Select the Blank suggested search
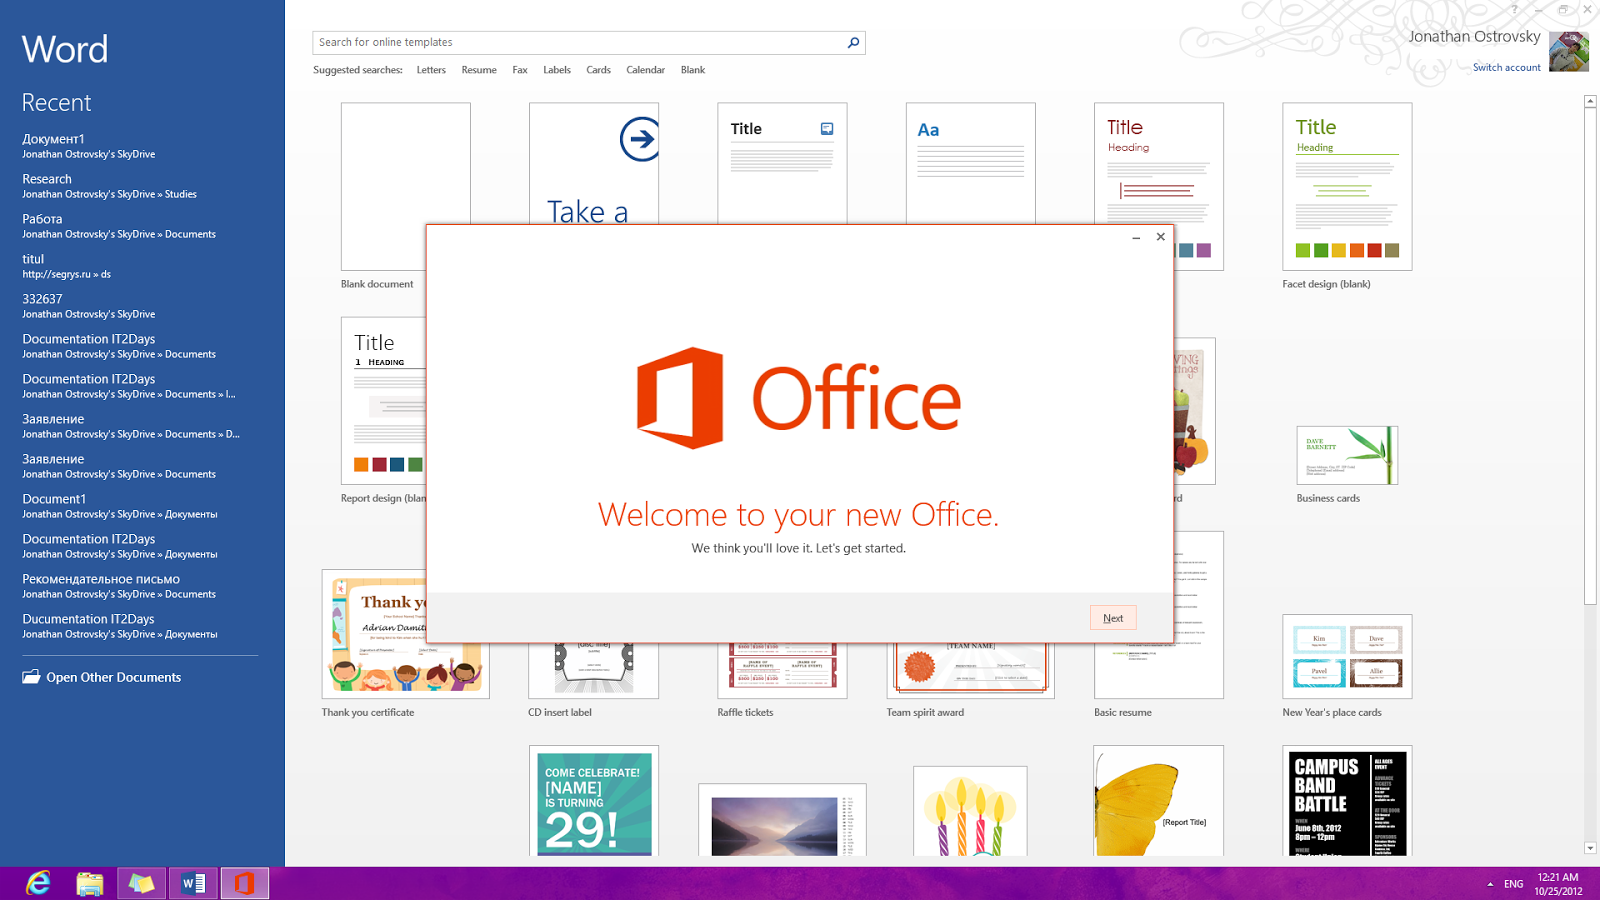 pyautogui.click(x=693, y=70)
